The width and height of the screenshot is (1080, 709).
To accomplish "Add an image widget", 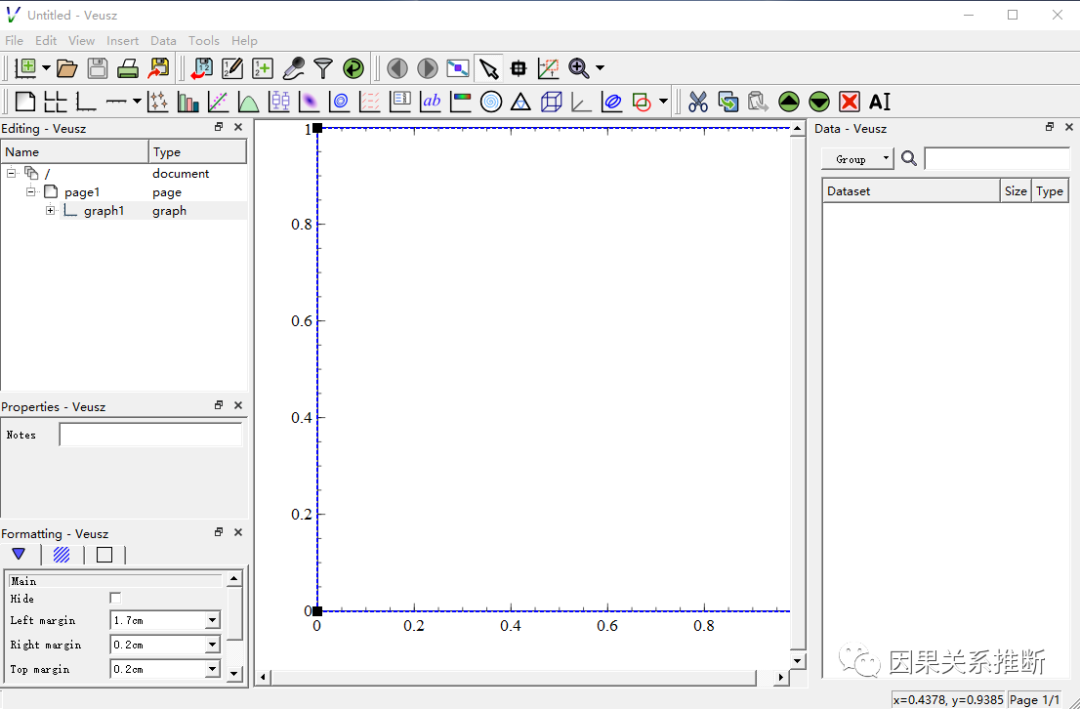I will pos(309,102).
